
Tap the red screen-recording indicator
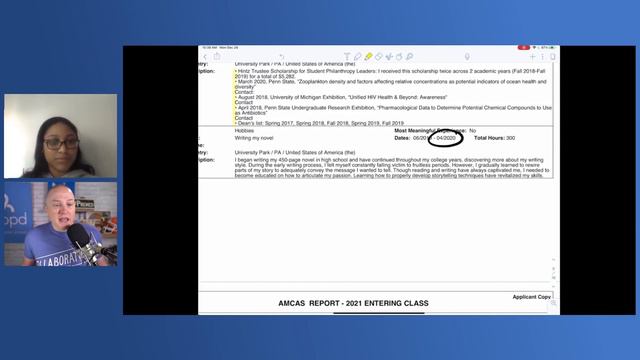coord(524,48)
